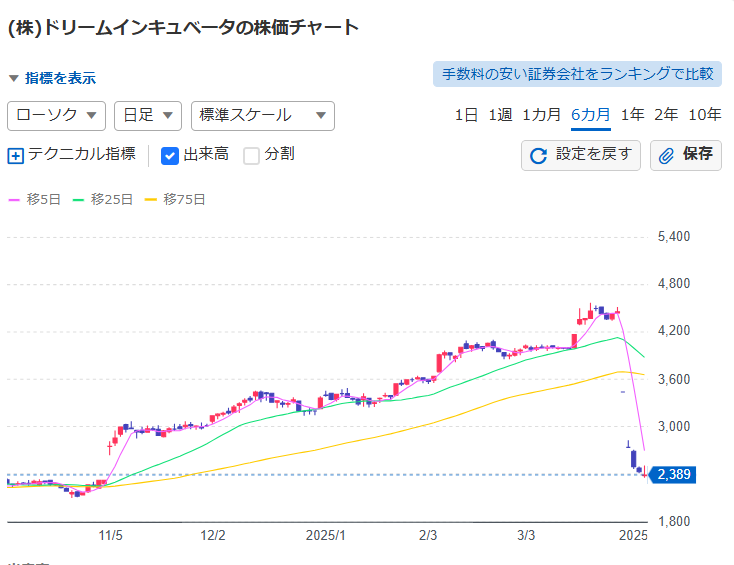This screenshot has width=734, height=565.
Task: Enable the 分割 checkbox
Action: (x=251, y=155)
